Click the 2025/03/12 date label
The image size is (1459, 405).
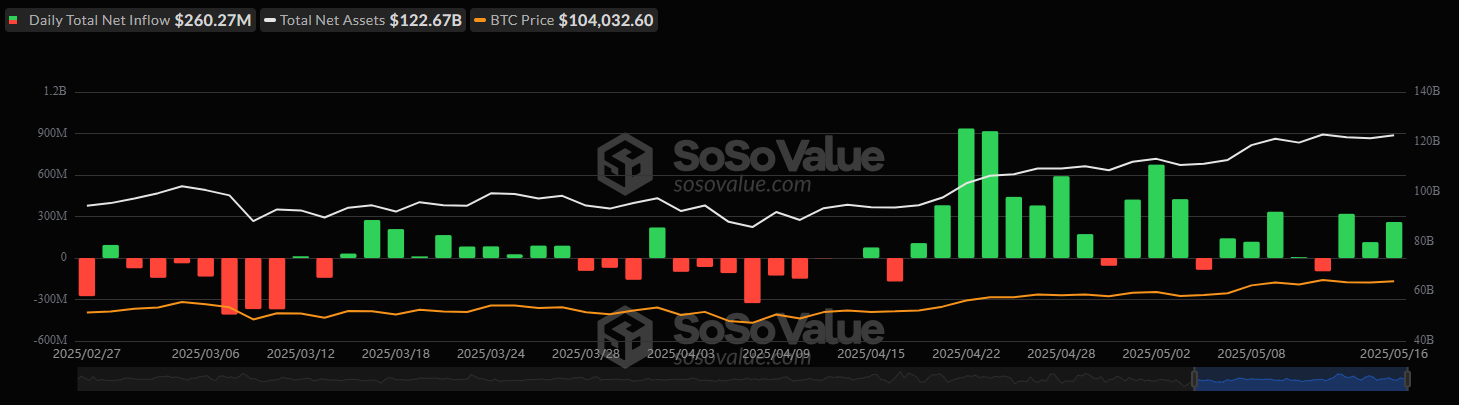point(300,354)
